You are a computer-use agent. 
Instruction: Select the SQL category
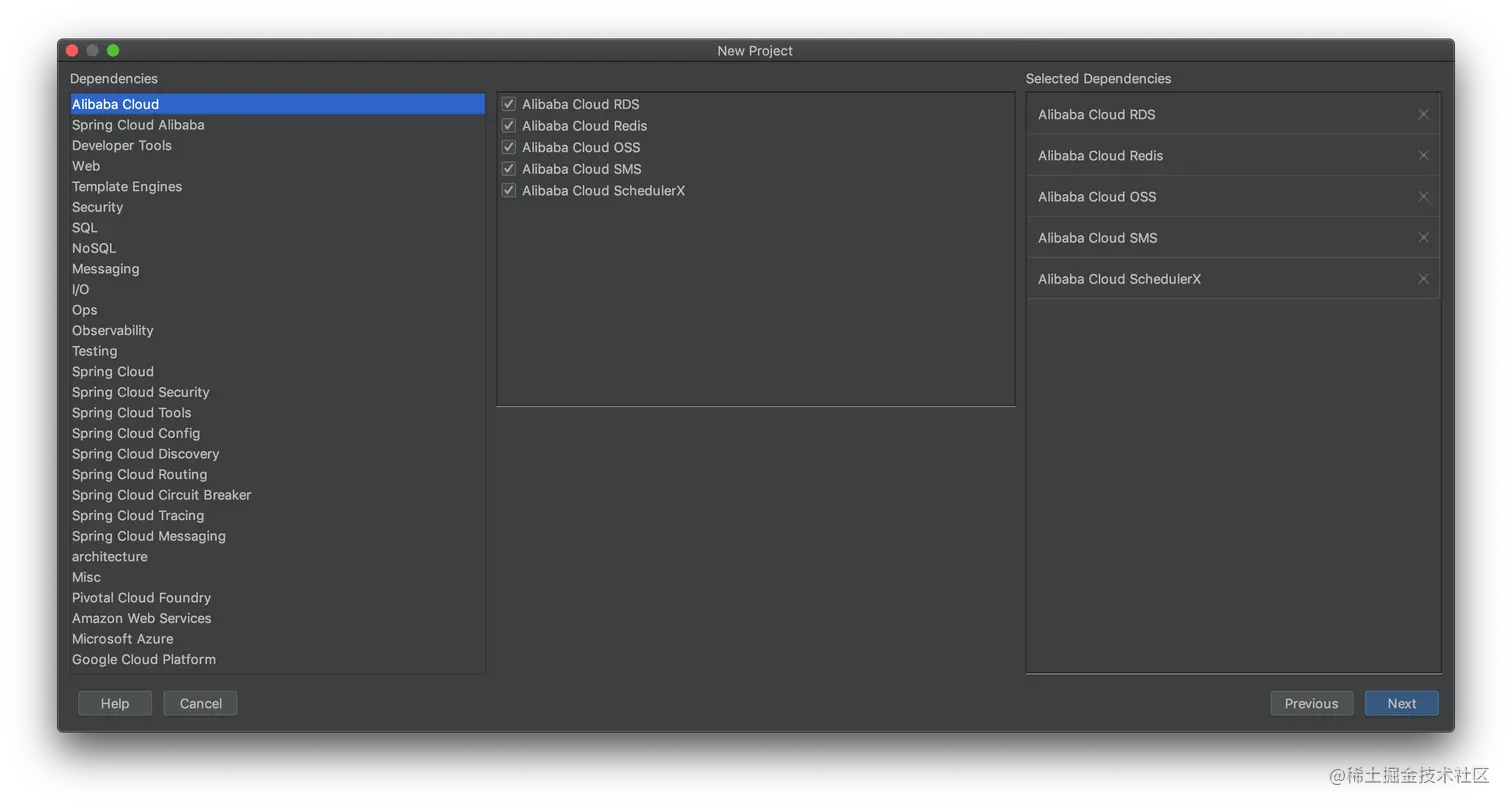[277, 227]
